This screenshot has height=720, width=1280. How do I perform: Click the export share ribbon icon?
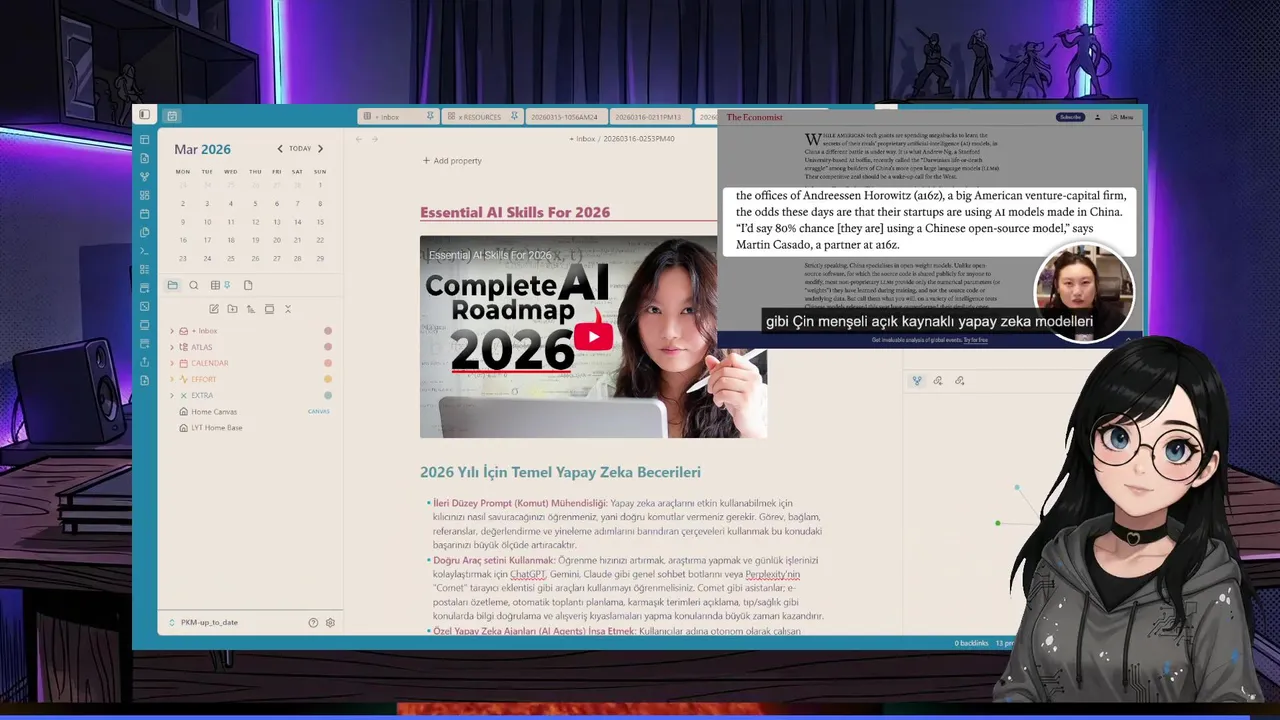145,362
